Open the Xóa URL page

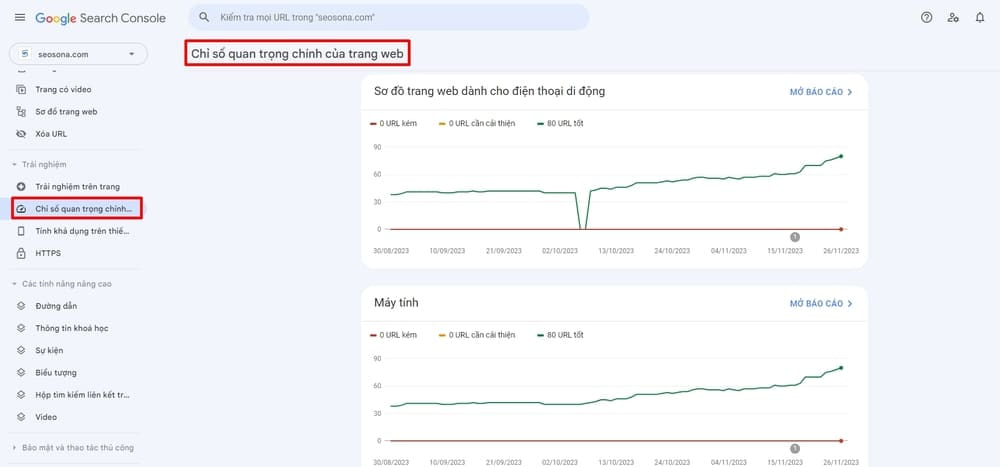51,134
